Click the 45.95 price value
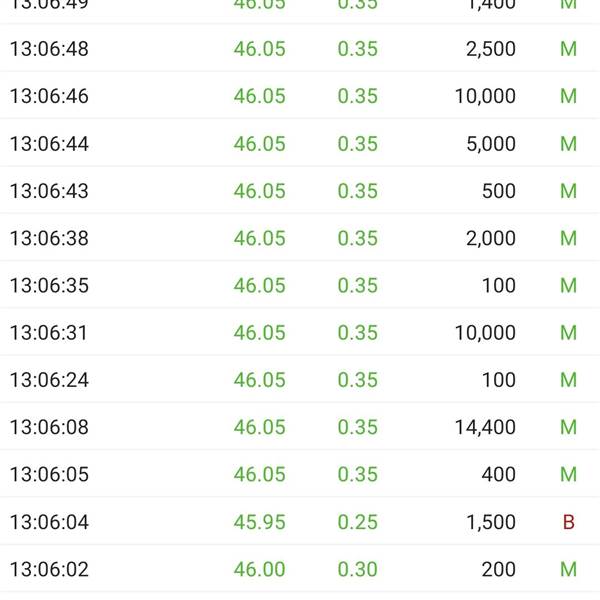Image resolution: width=600 pixels, height=600 pixels. point(260,522)
